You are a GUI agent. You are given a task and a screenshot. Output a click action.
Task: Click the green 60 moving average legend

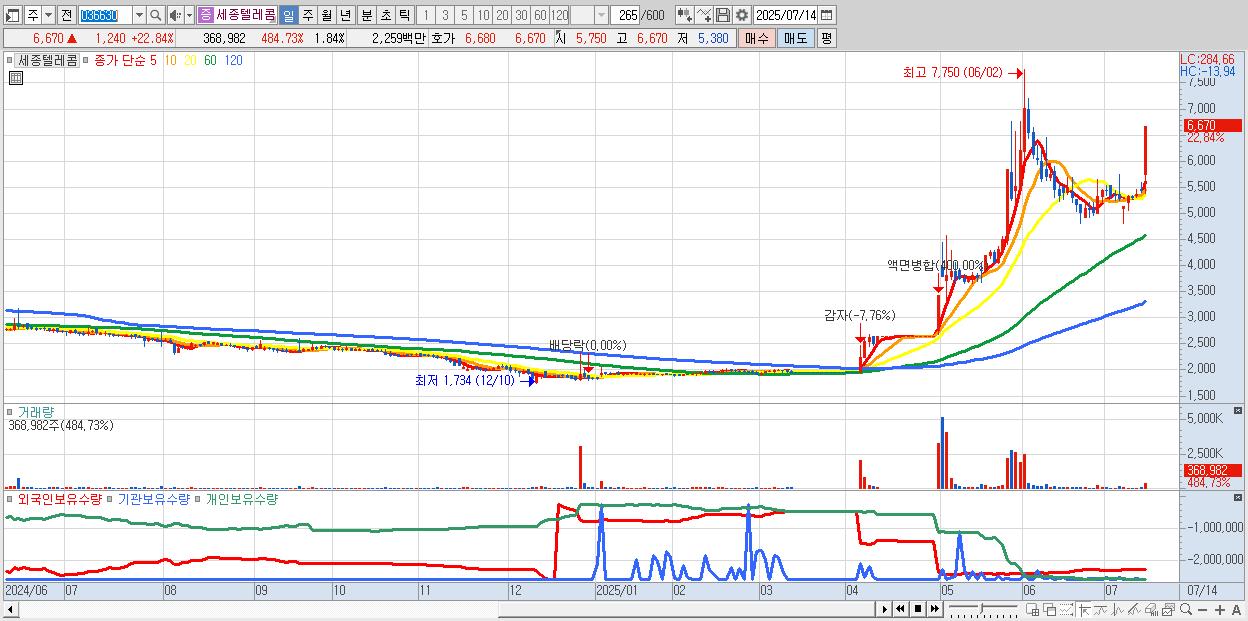tap(210, 60)
